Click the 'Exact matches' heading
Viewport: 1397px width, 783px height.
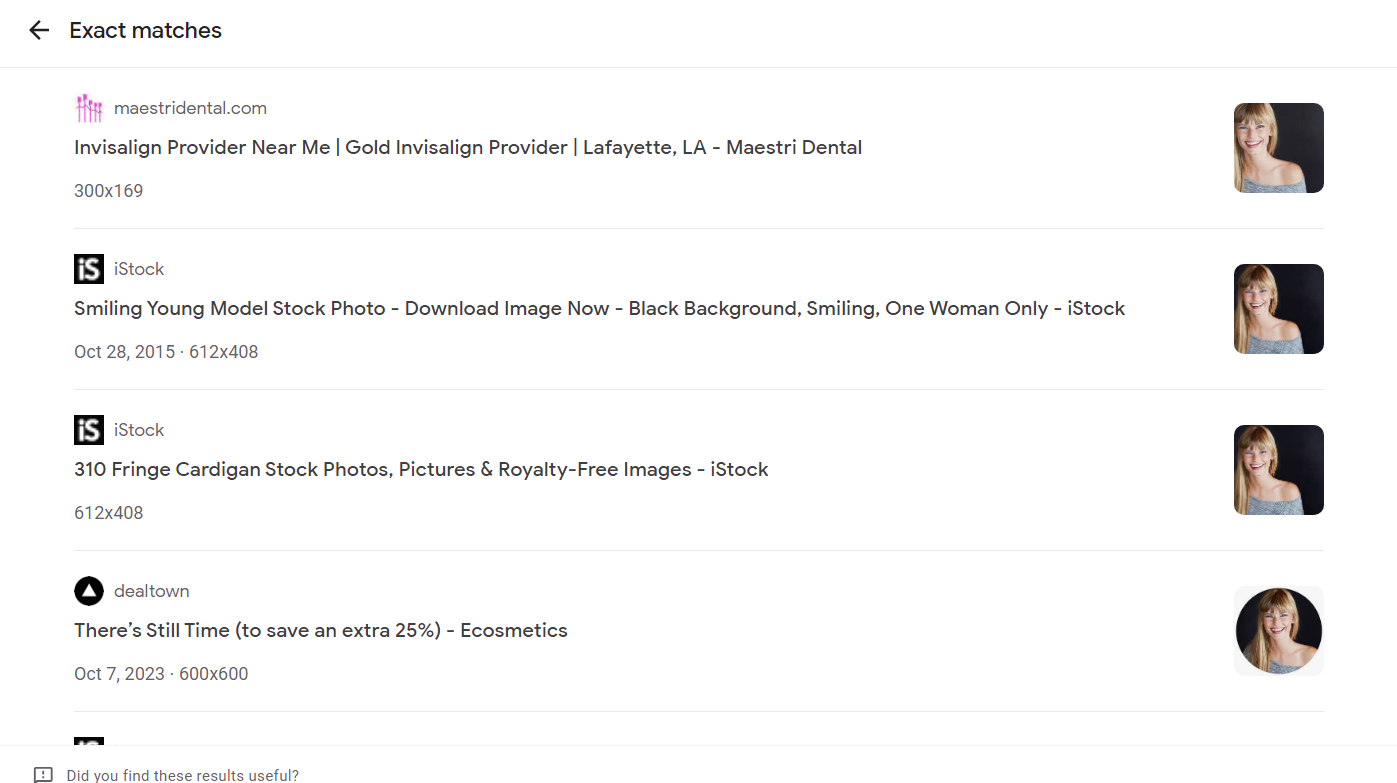[x=146, y=31]
